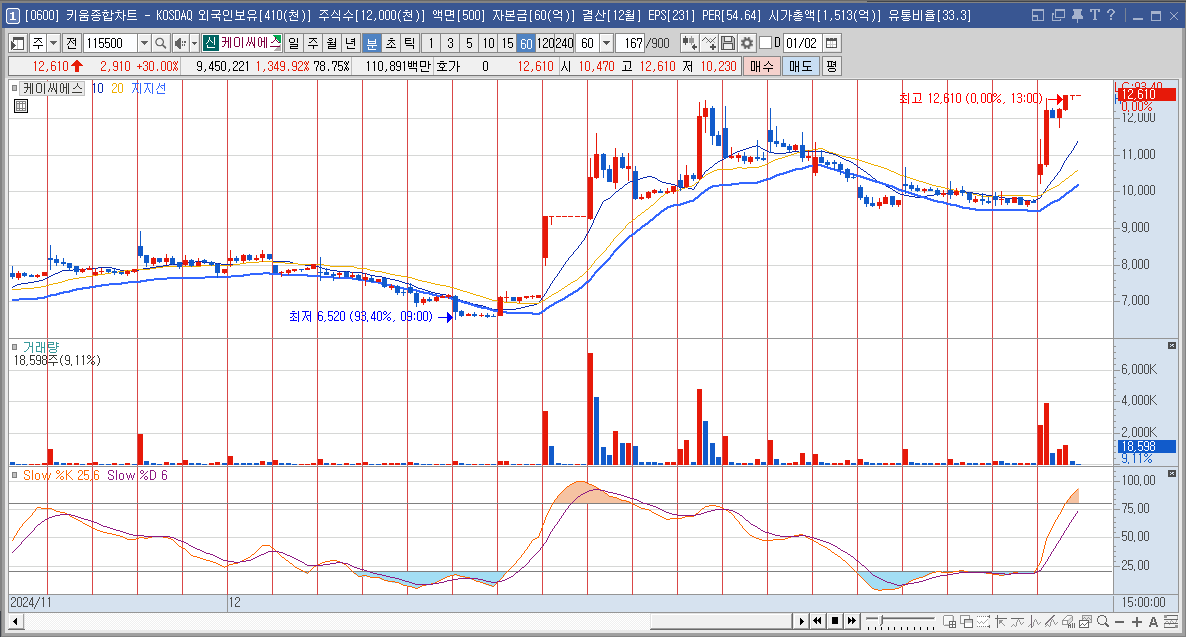Click the rewind replay button
The width and height of the screenshot is (1186, 637).
point(817,621)
